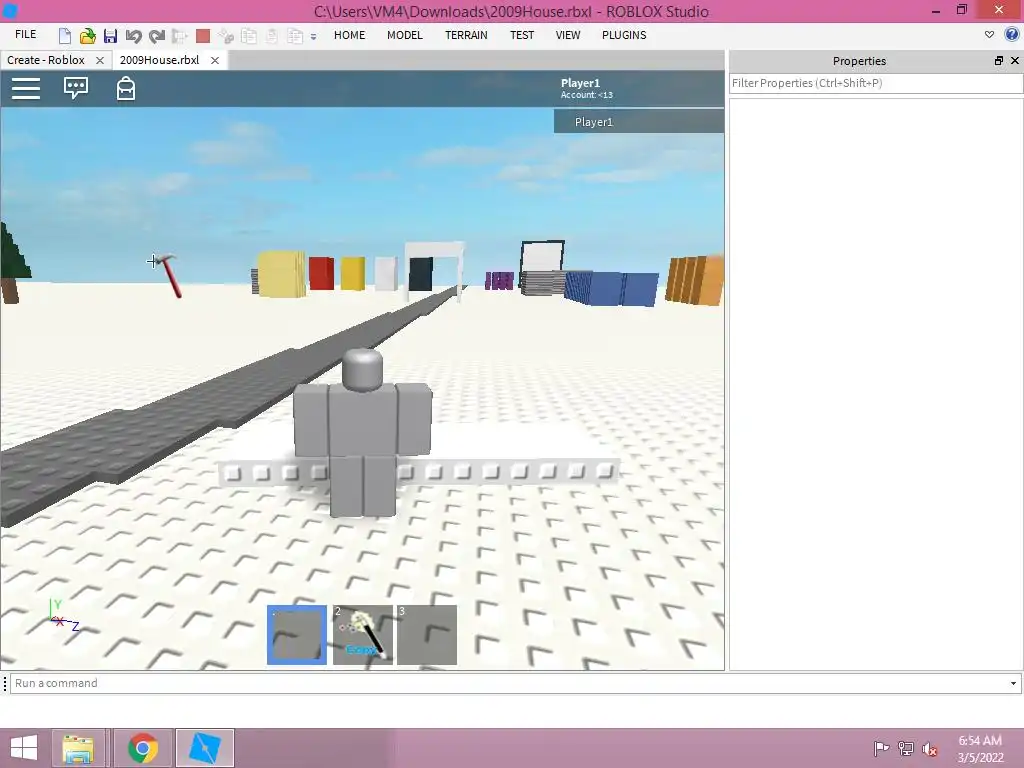Collapse the ribbon with chevron icon
1024x768 pixels.
pyautogui.click(x=989, y=35)
